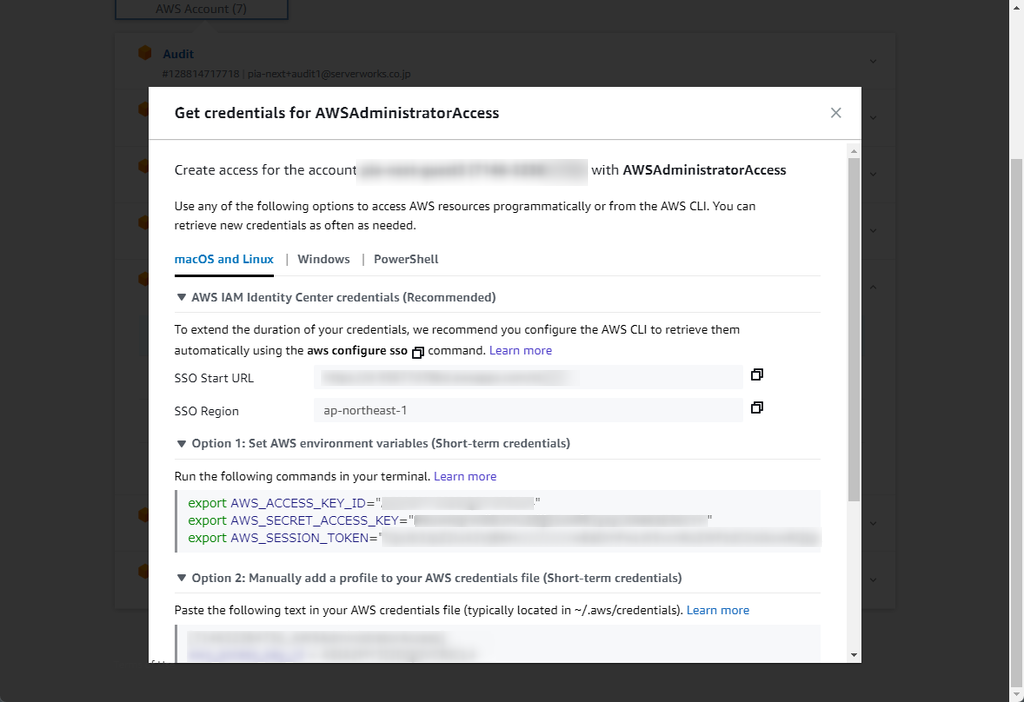This screenshot has width=1024, height=702.
Task: Click the SSO Region field ap-northeast-1
Action: [x=528, y=410]
